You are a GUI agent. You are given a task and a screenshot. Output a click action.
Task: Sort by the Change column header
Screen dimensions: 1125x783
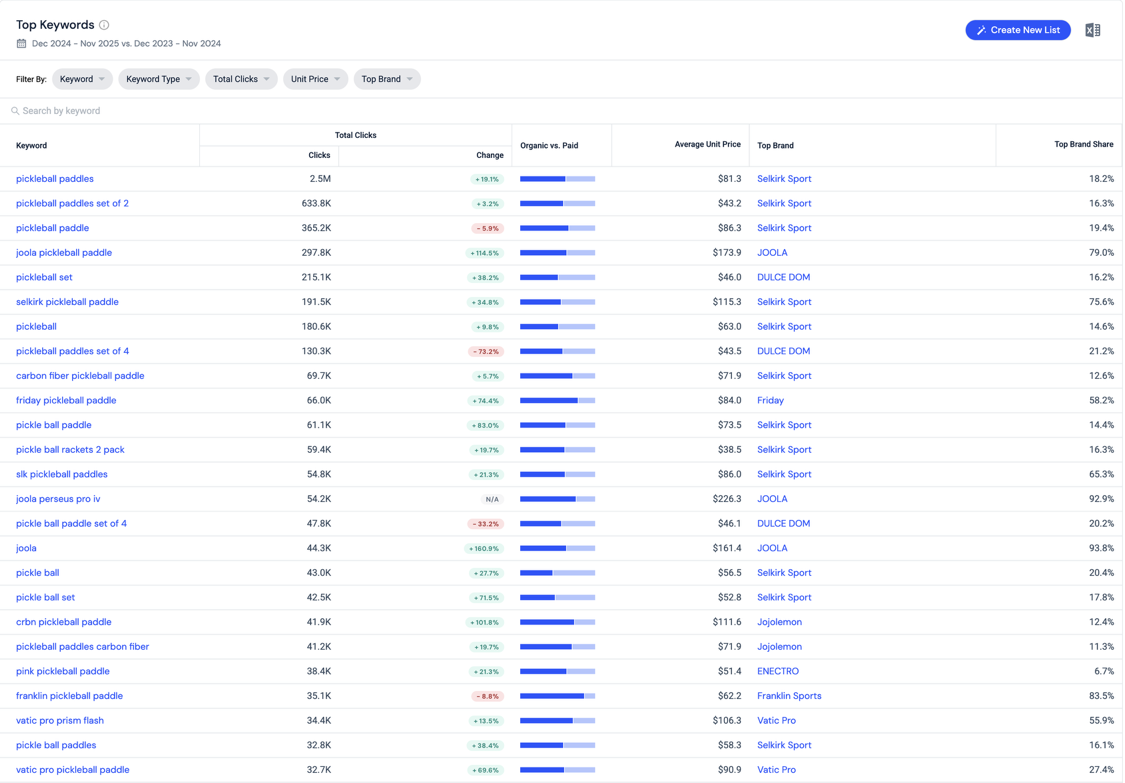490,155
